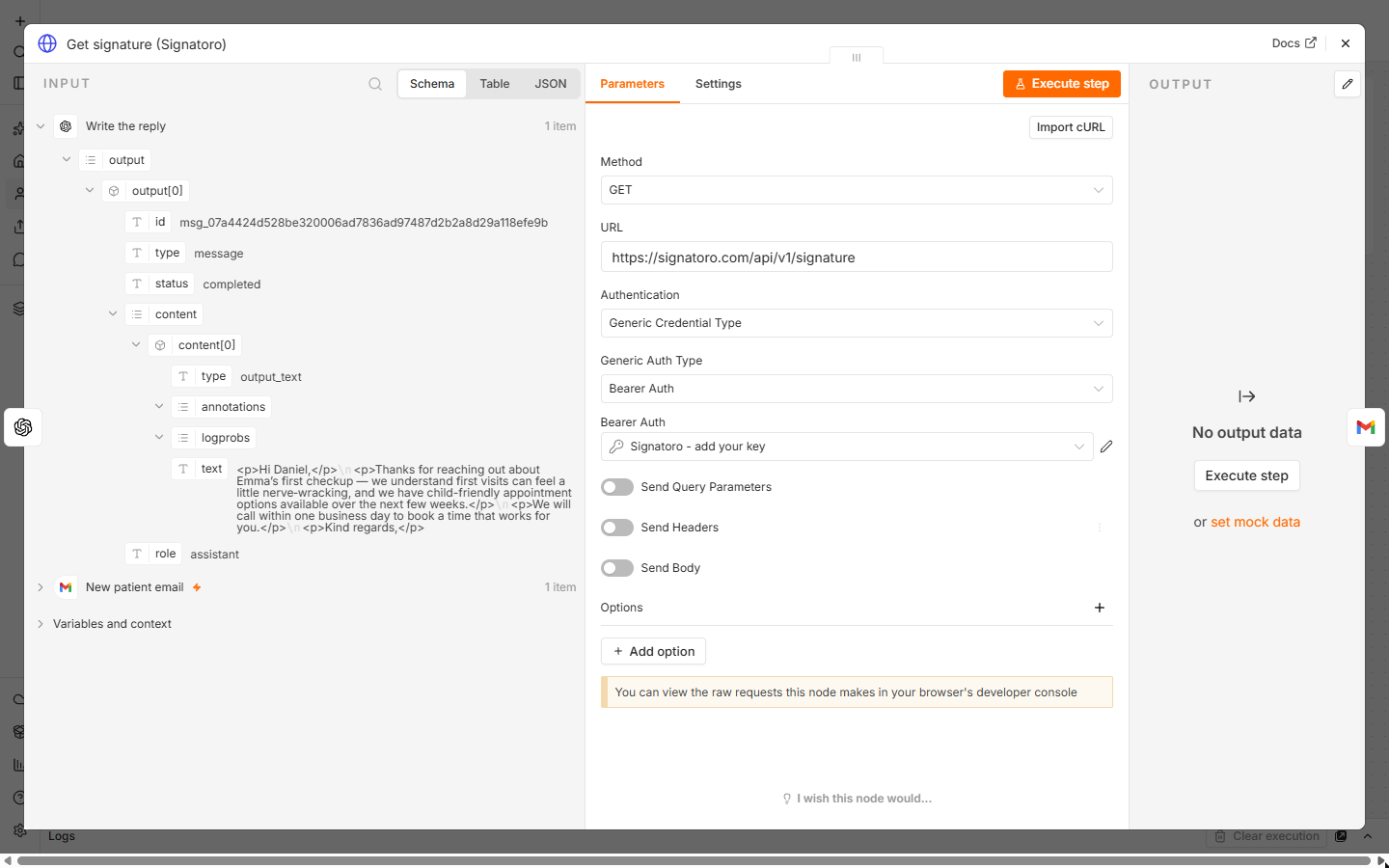Click the lightbulb icon by 'I wish this node would'
This screenshot has width=1389, height=868.
787,799
